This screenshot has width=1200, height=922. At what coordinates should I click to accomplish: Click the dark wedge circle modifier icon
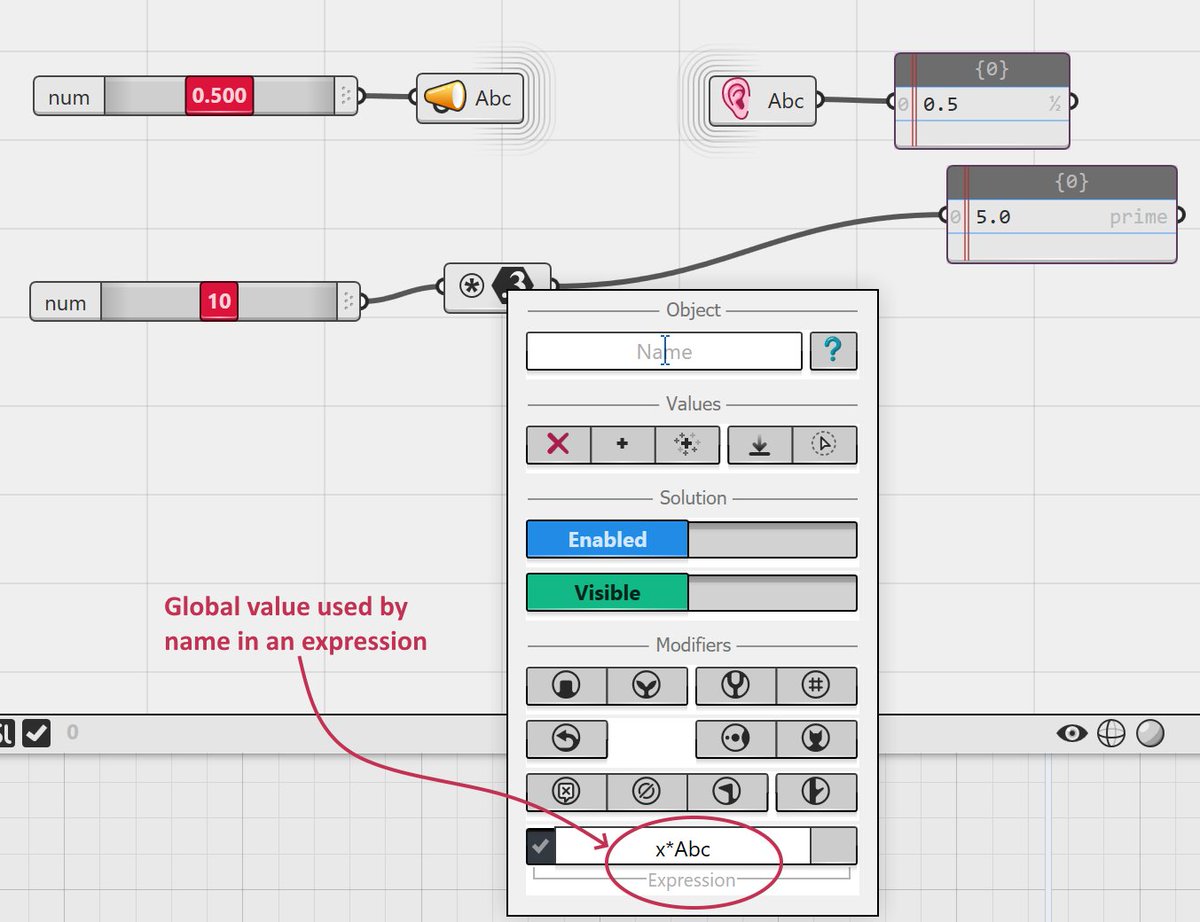727,791
